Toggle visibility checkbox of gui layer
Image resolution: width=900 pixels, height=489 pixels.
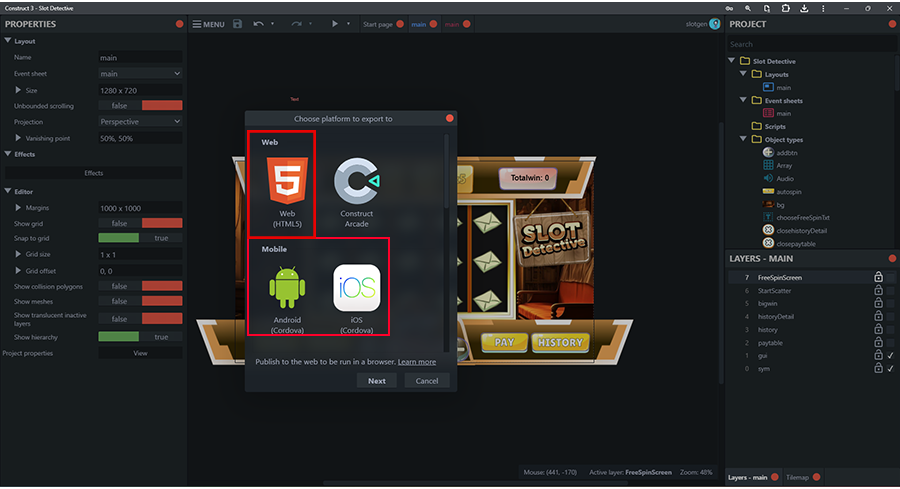[890, 355]
